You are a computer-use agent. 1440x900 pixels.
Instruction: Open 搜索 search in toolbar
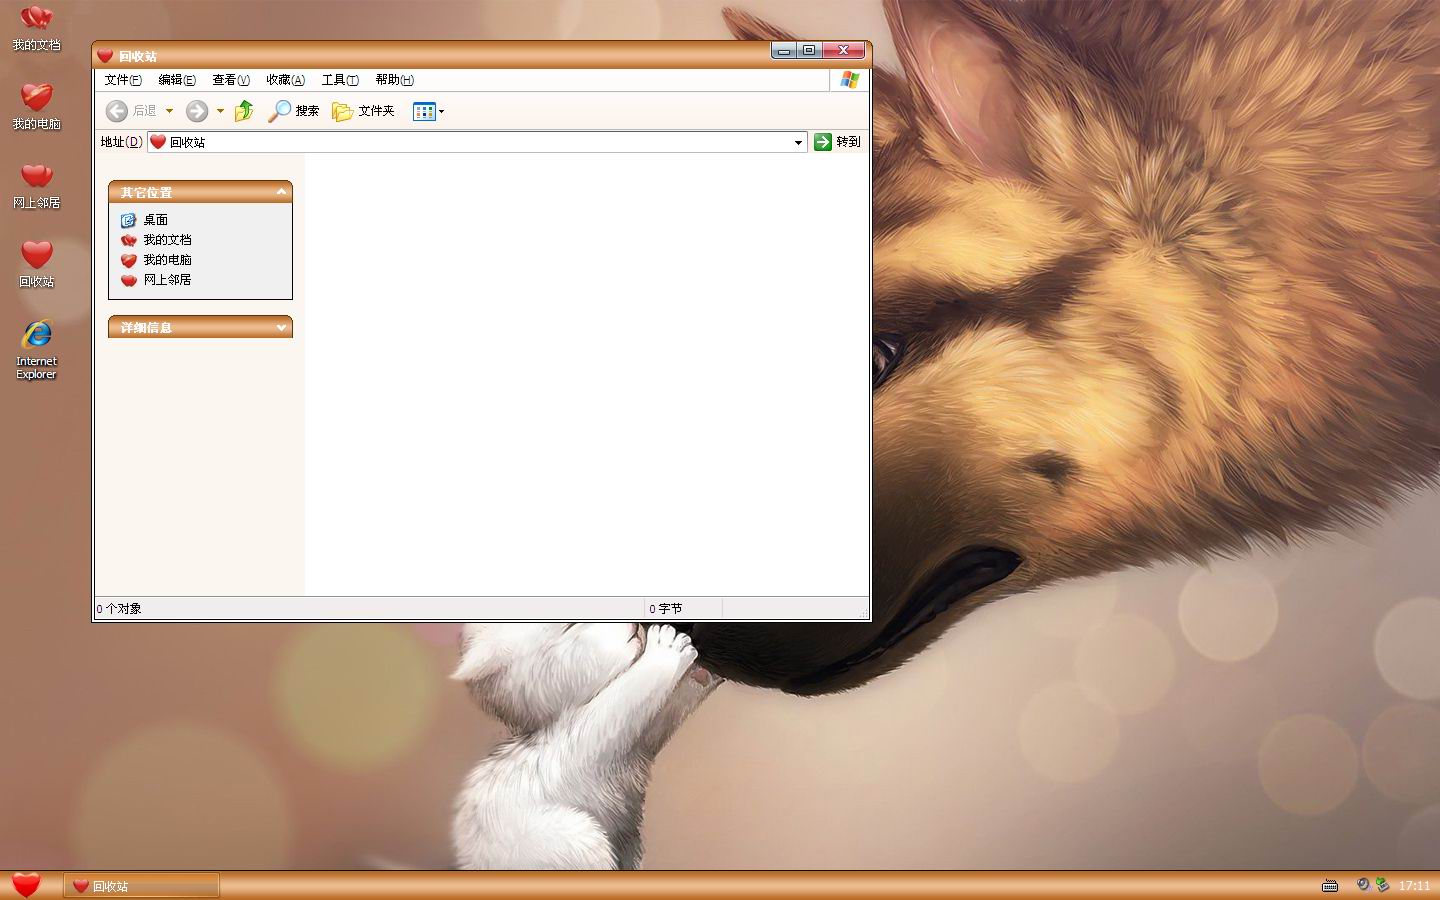[x=293, y=111]
